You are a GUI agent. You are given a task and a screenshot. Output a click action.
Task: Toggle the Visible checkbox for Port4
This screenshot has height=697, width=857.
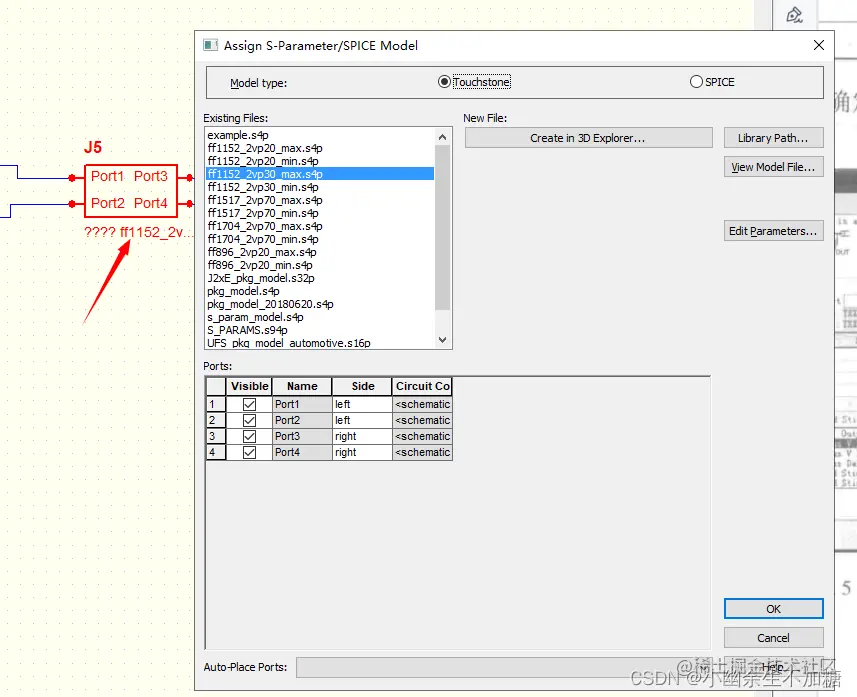[x=249, y=453]
